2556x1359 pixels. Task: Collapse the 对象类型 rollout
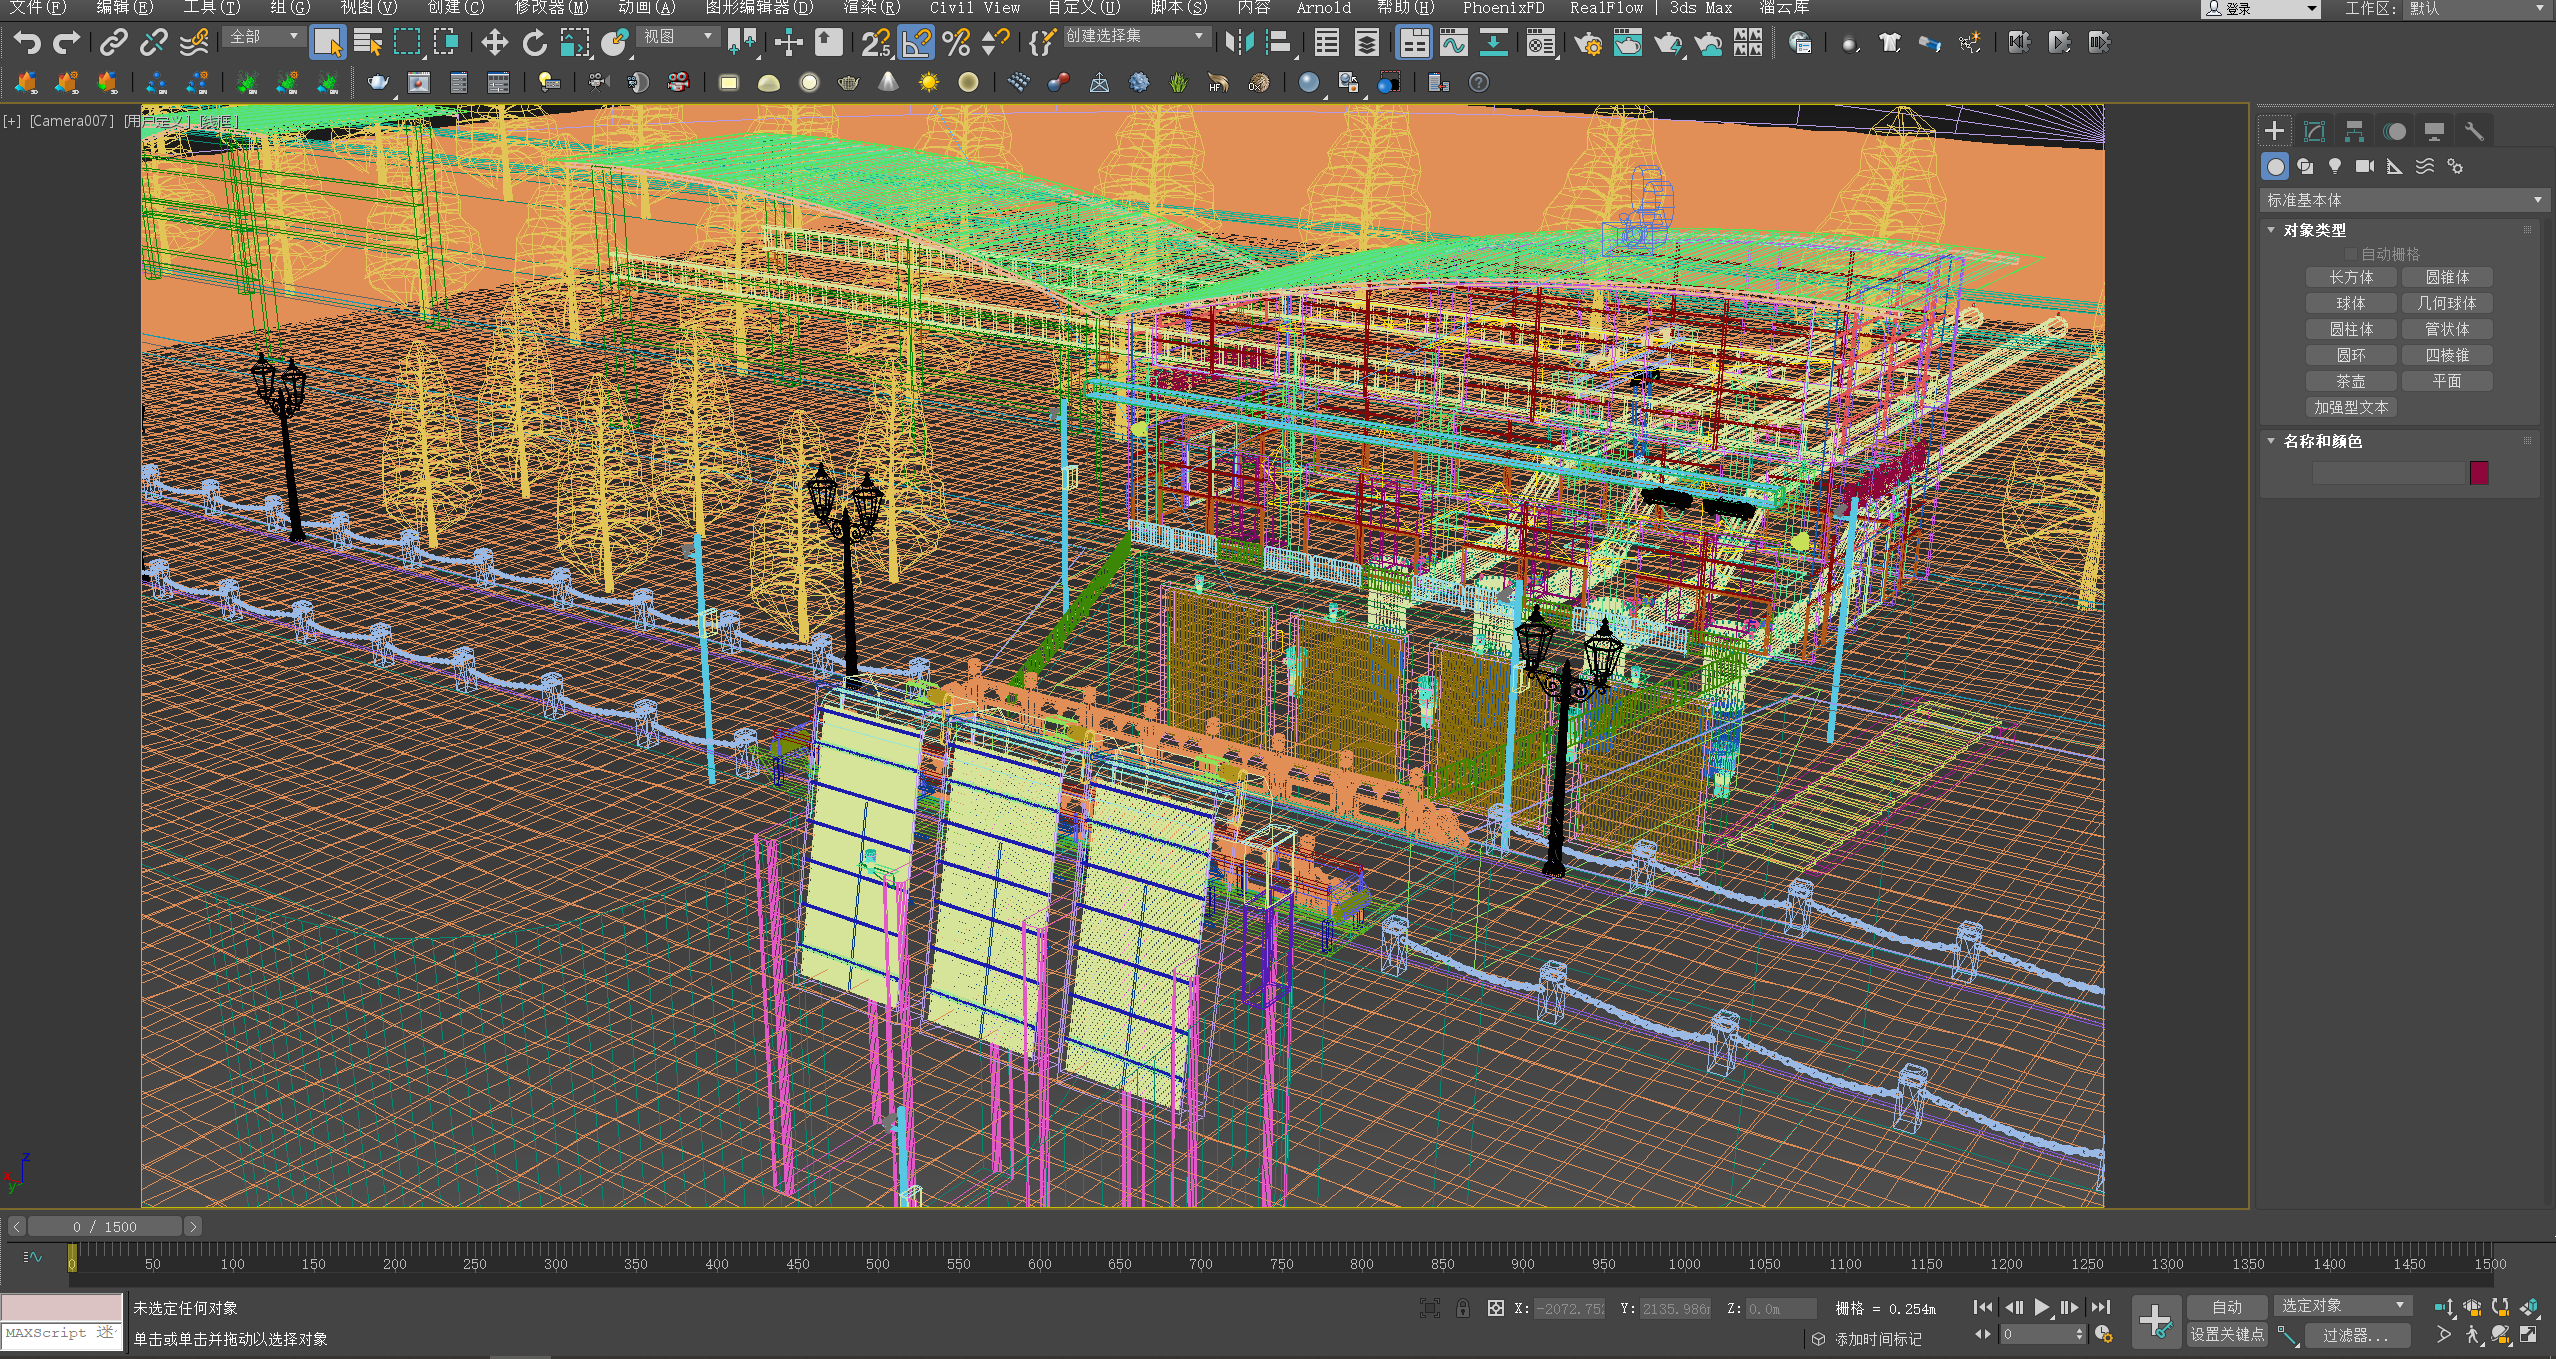[2313, 230]
